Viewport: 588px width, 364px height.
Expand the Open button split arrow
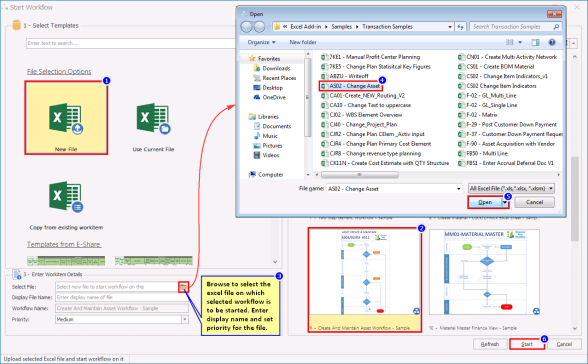tap(506, 202)
